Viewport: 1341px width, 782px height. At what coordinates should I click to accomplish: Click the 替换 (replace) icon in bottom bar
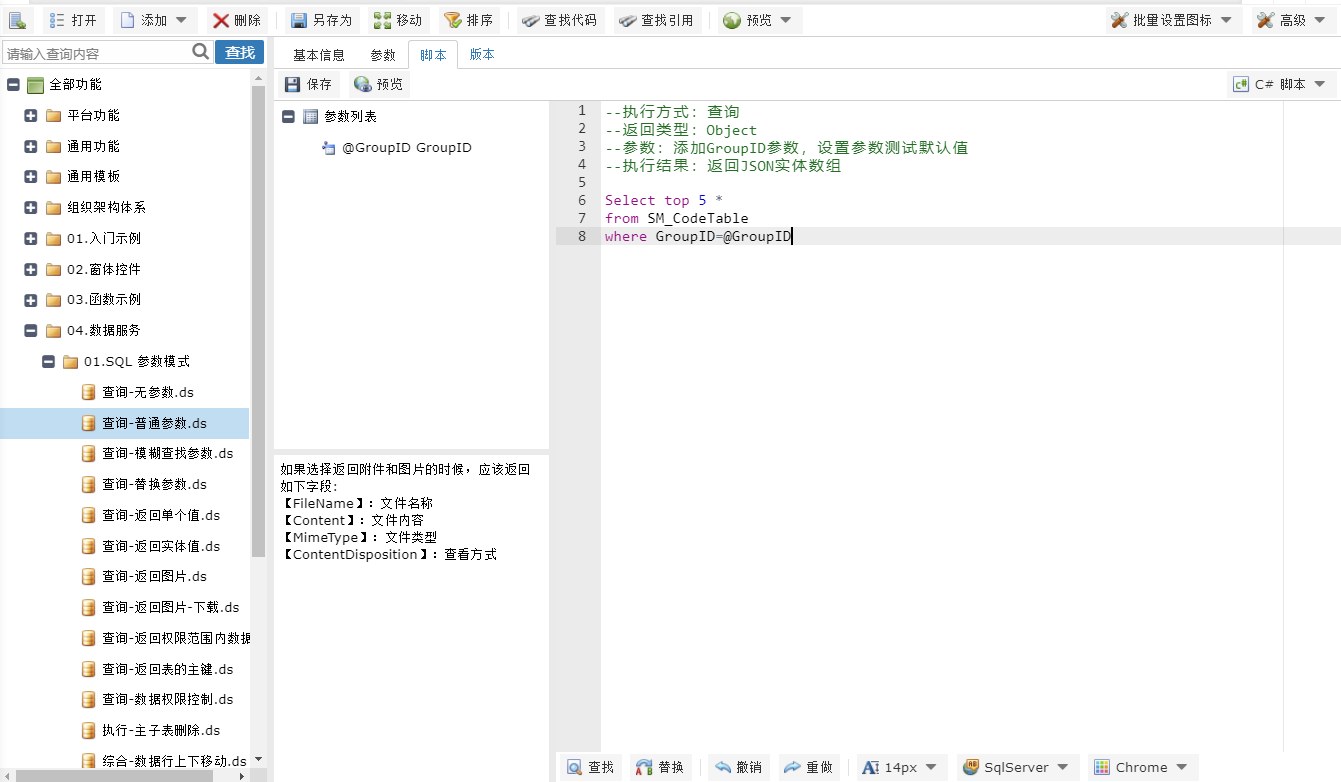click(644, 767)
